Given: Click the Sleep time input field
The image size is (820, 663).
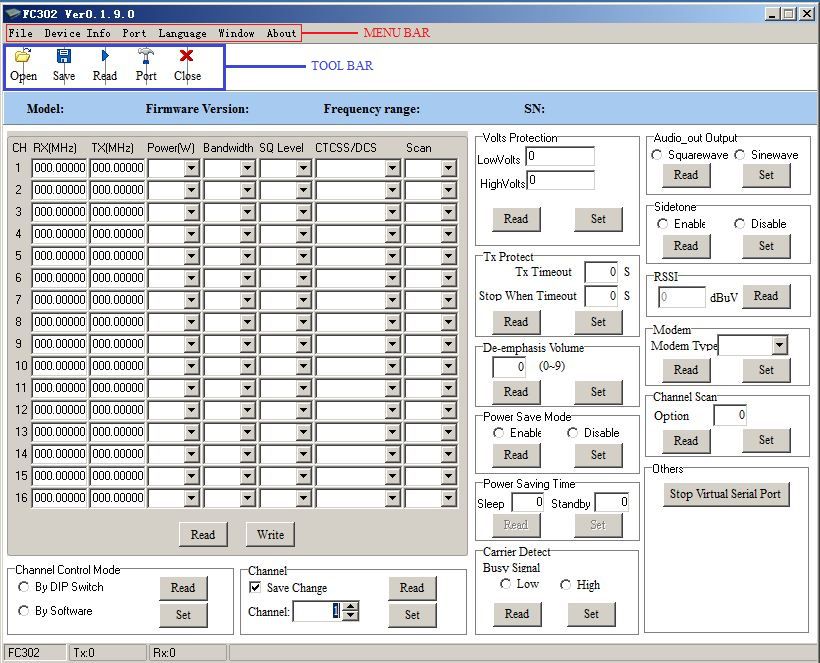Looking at the screenshot, I should coord(528,502).
